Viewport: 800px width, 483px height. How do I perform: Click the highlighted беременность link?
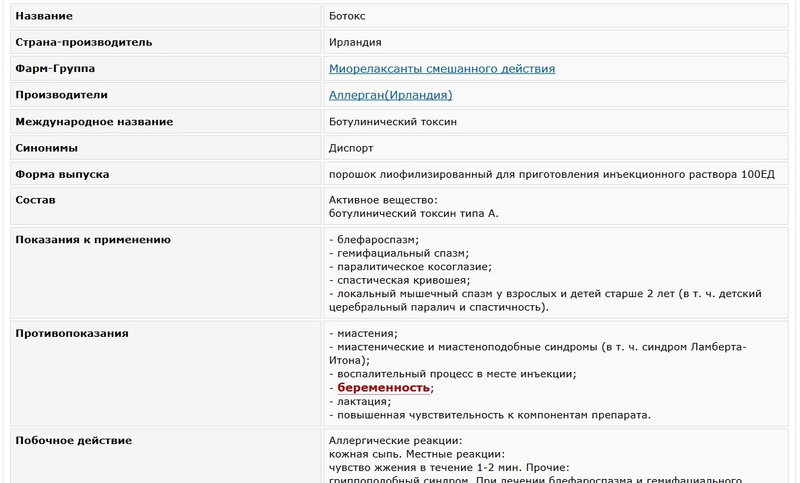click(384, 387)
